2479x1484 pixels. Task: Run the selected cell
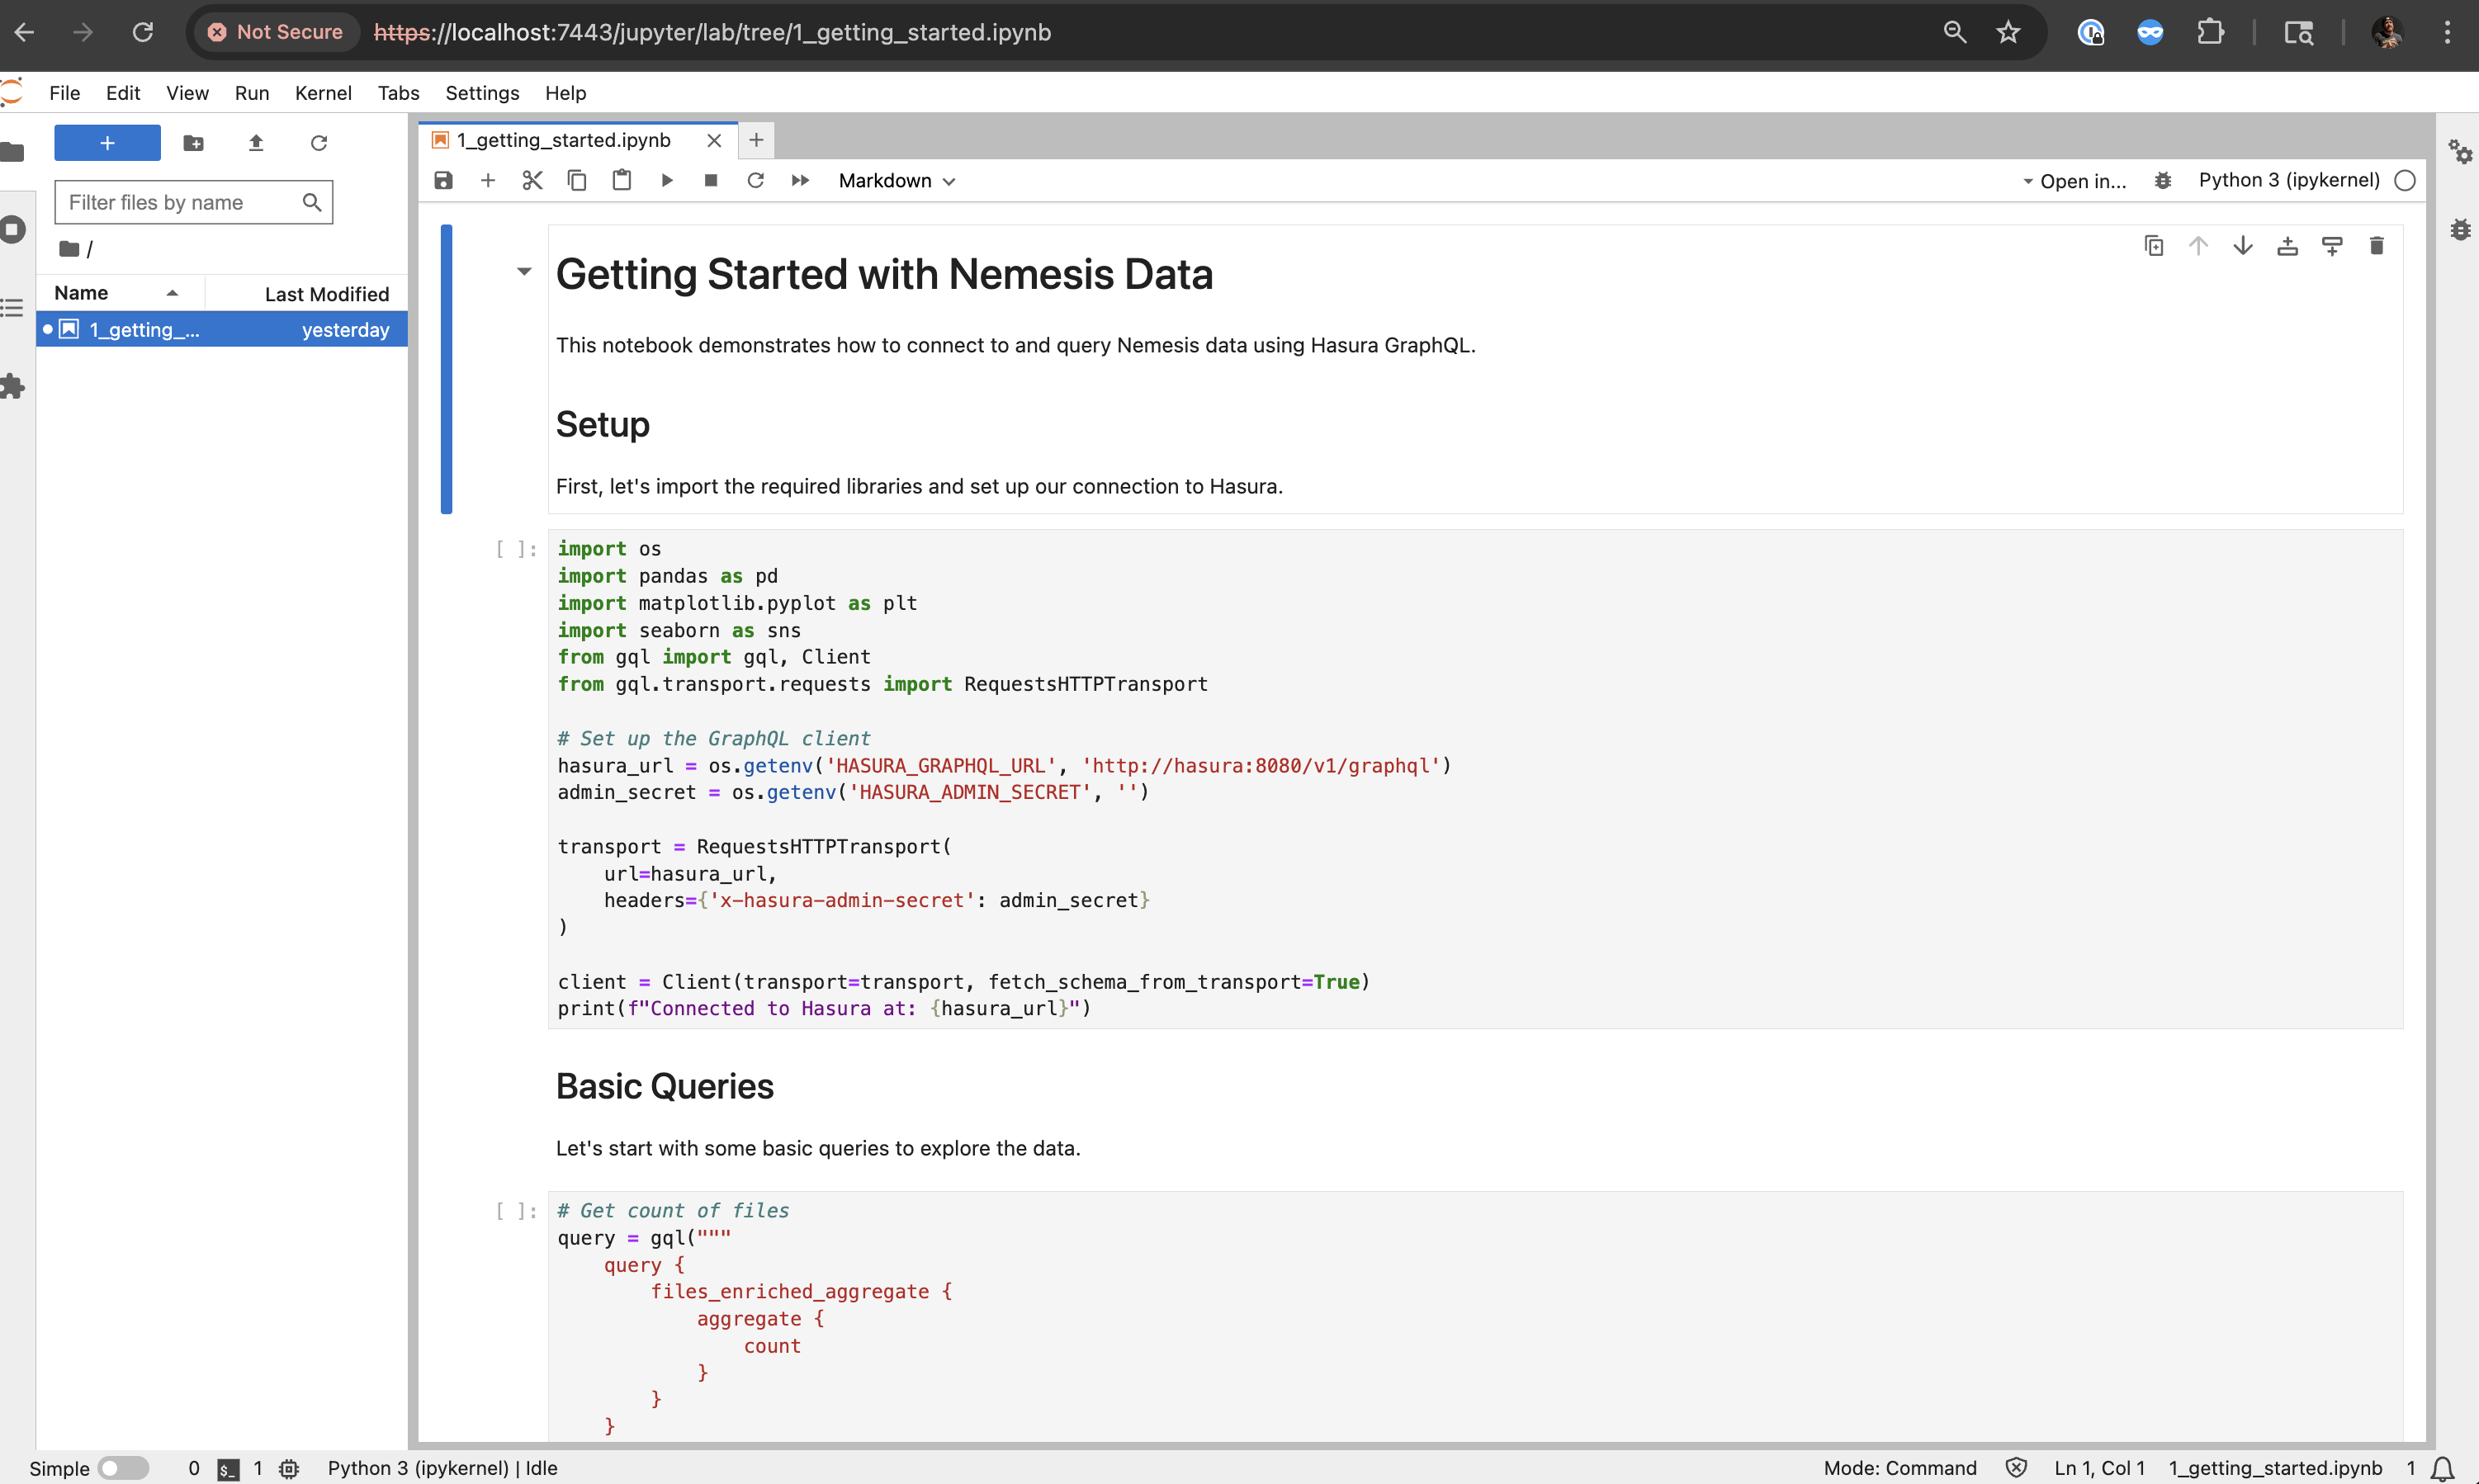coord(666,181)
